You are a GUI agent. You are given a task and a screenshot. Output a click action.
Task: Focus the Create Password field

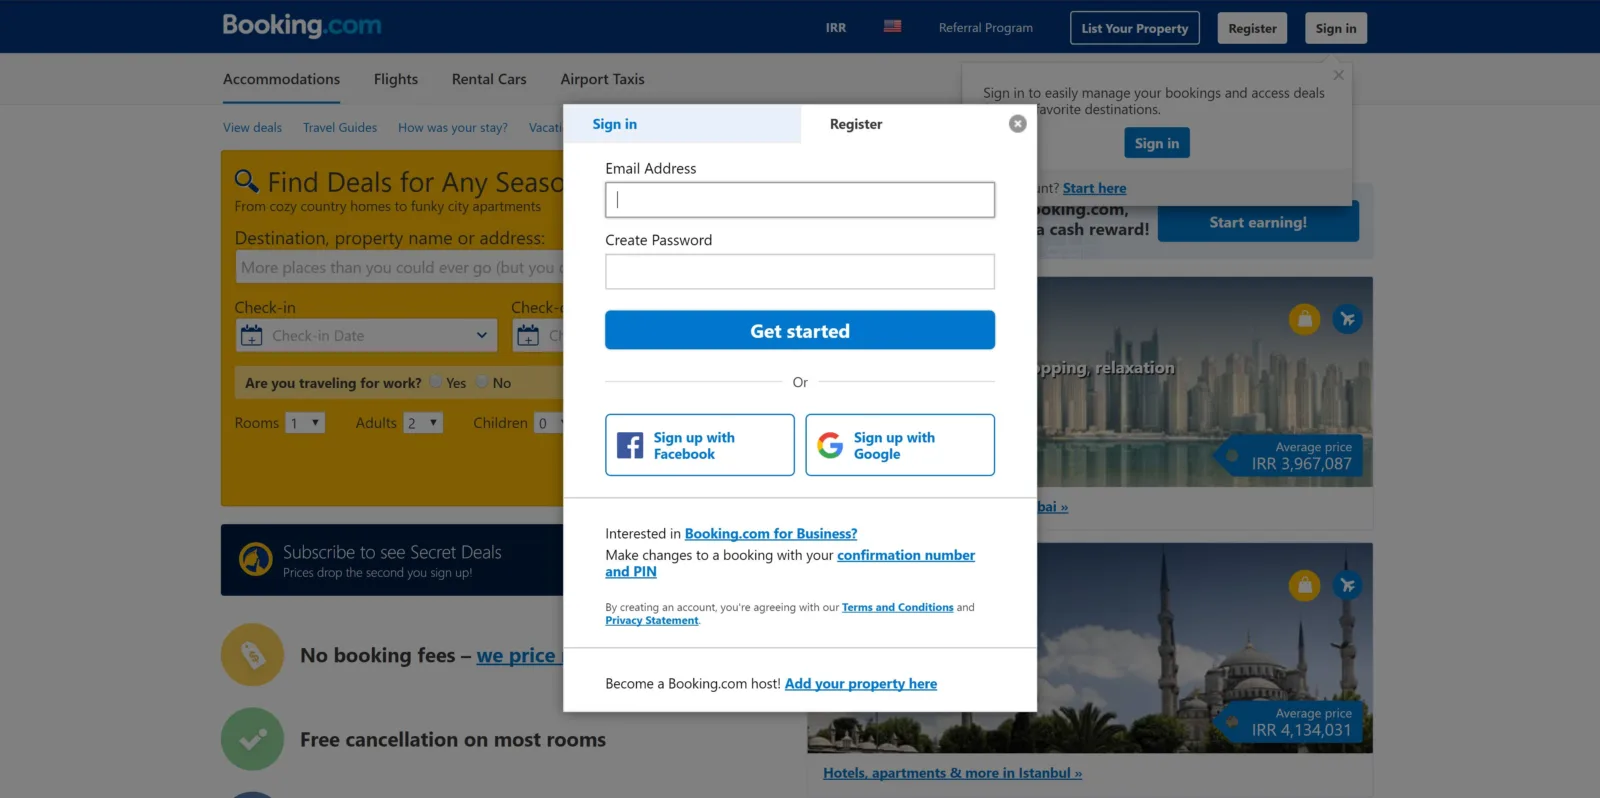800,271
